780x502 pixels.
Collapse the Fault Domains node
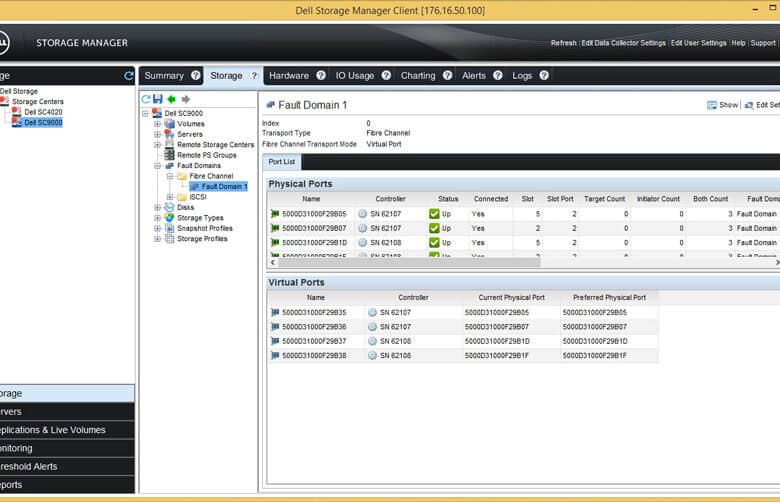(x=157, y=166)
